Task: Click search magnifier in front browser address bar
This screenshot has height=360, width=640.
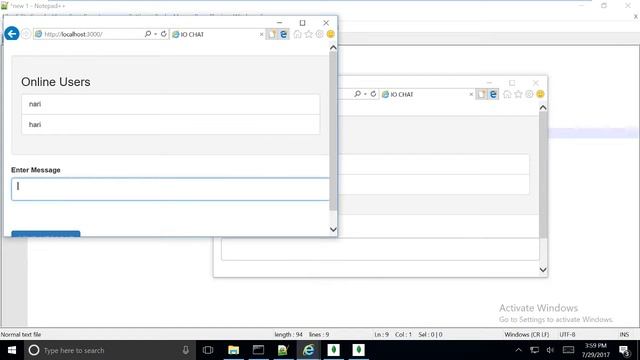Action: [x=148, y=34]
